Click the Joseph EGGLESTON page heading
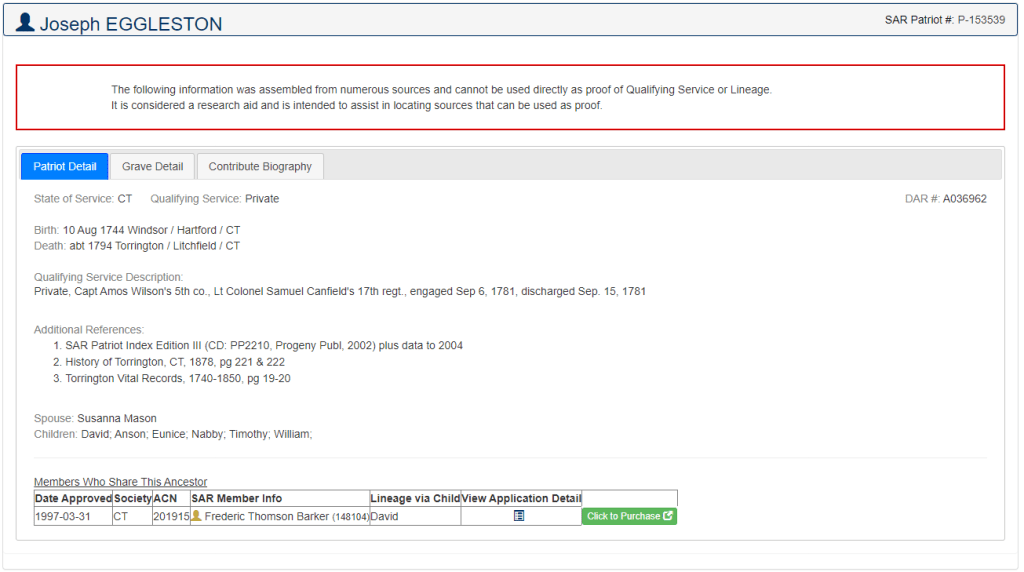This screenshot has width=1024, height=572. click(131, 24)
